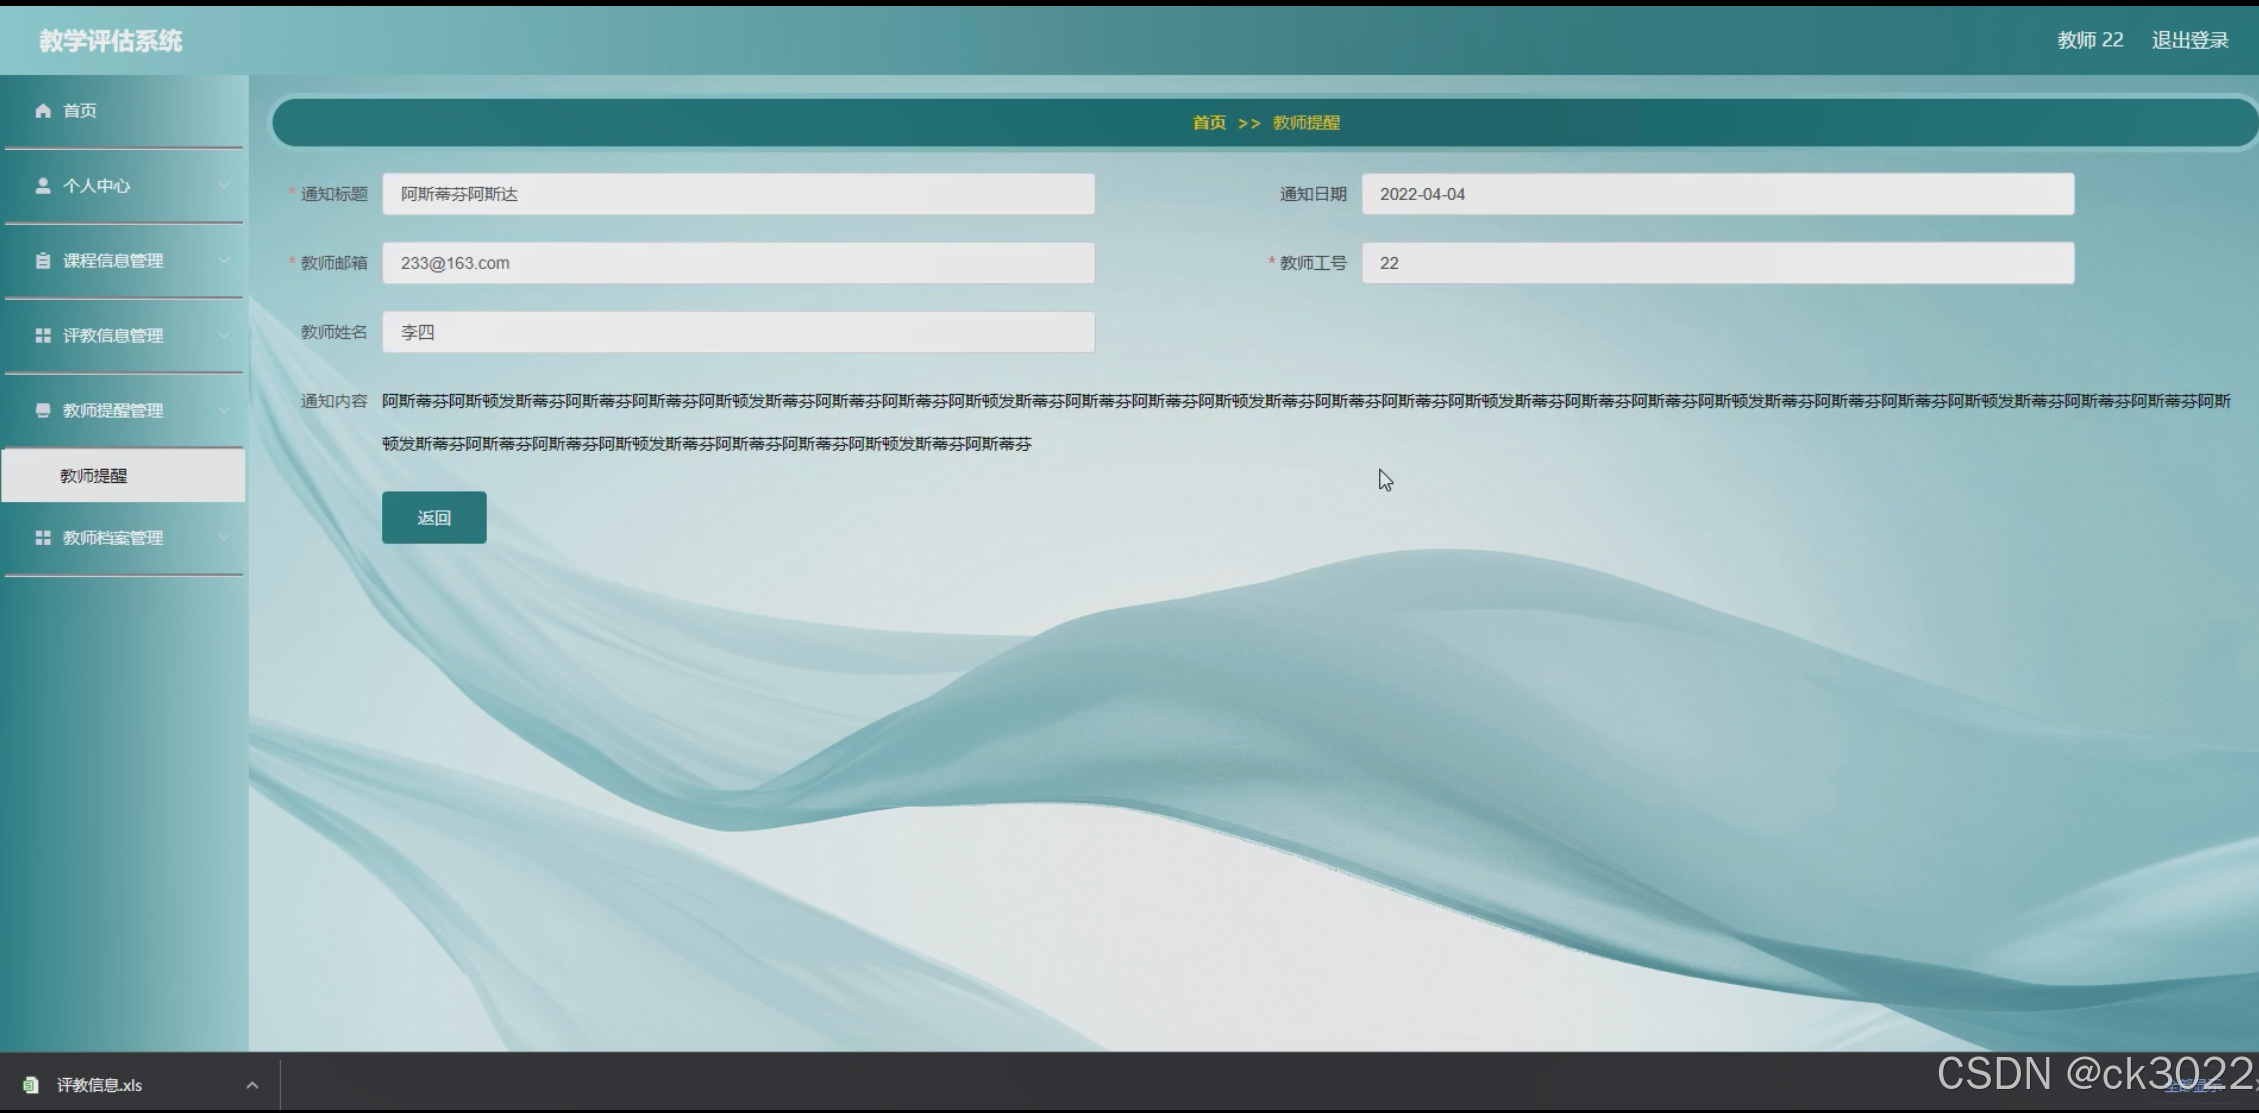2259x1113 pixels.
Task: Expand the 课程信息管理 chevron arrow
Action: point(224,261)
